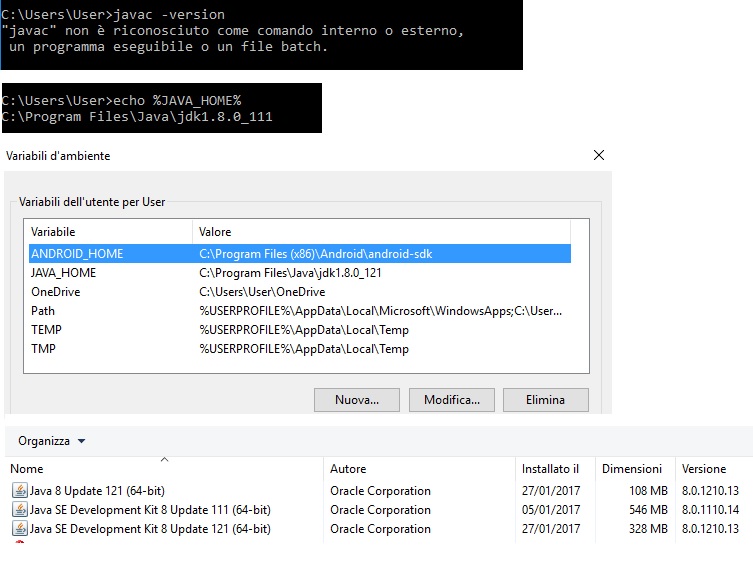Click the Modifica... button
Viewport: 753px width, 578px height.
[451, 400]
